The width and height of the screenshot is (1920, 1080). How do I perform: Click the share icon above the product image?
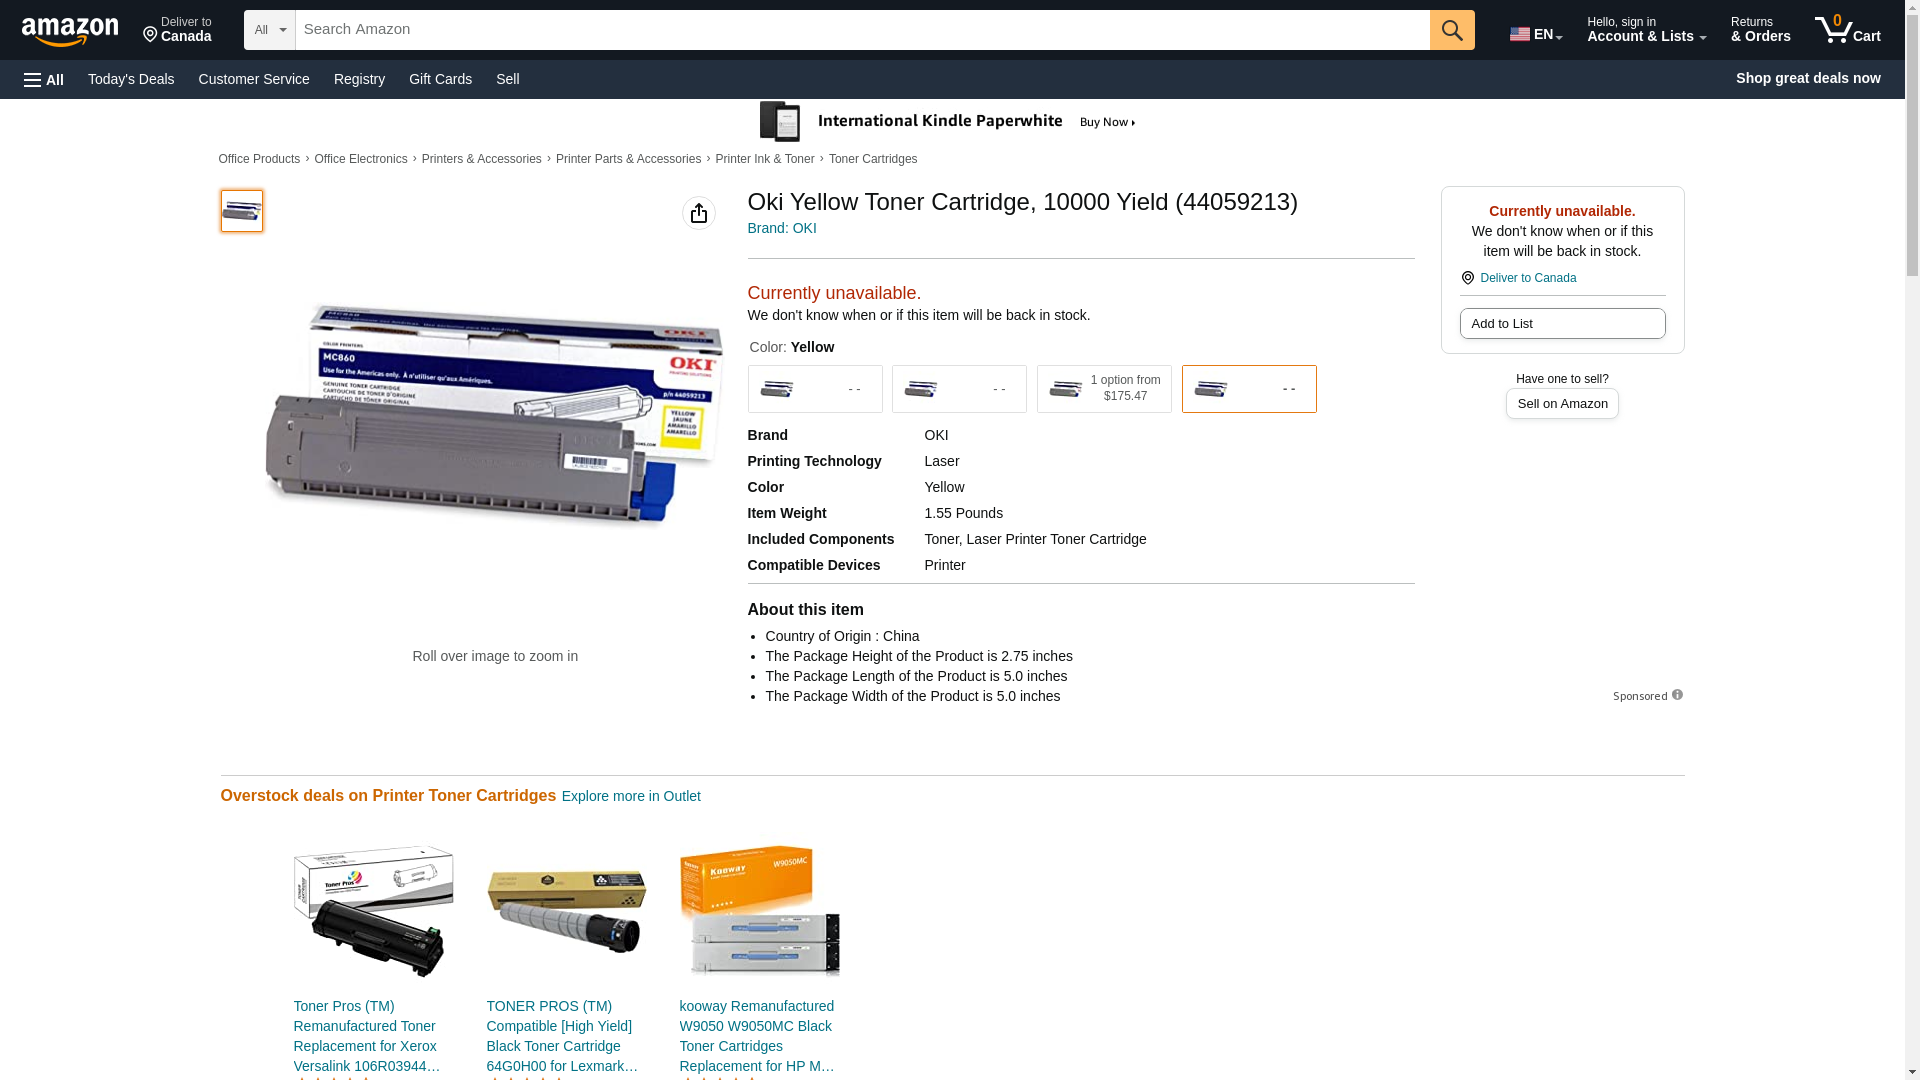tap(698, 213)
